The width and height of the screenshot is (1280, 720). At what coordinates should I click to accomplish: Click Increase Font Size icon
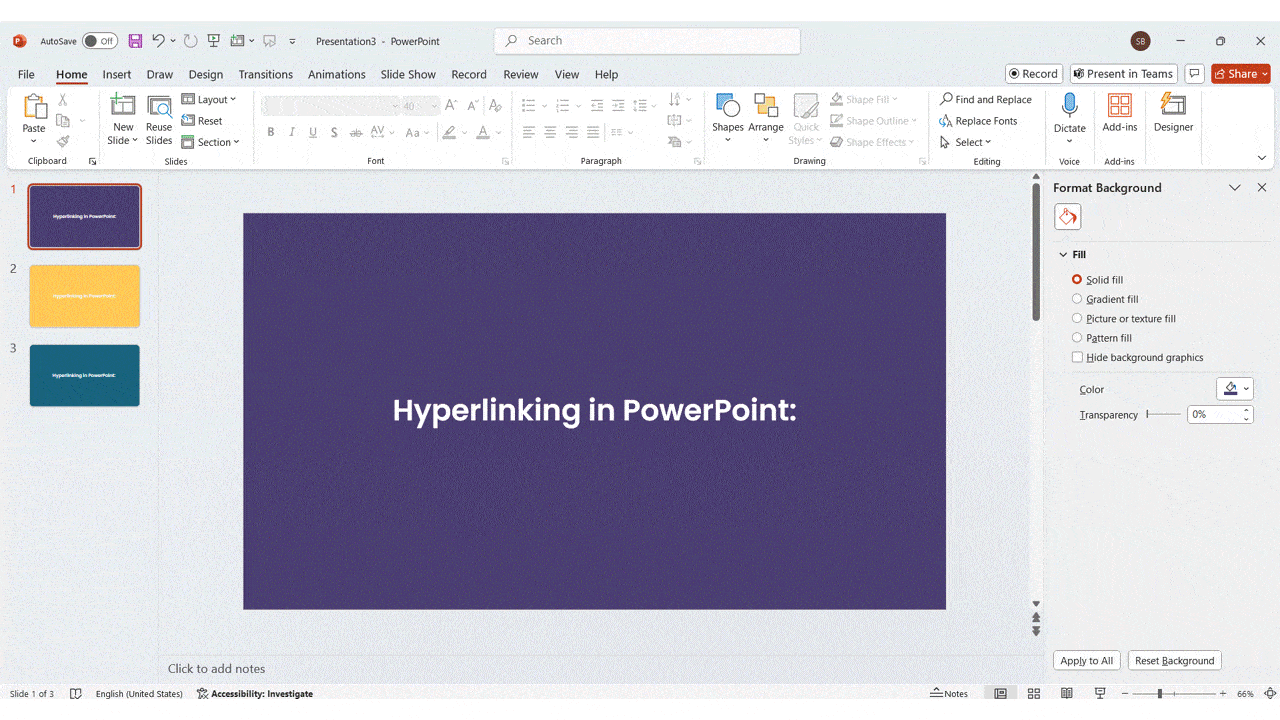451,105
